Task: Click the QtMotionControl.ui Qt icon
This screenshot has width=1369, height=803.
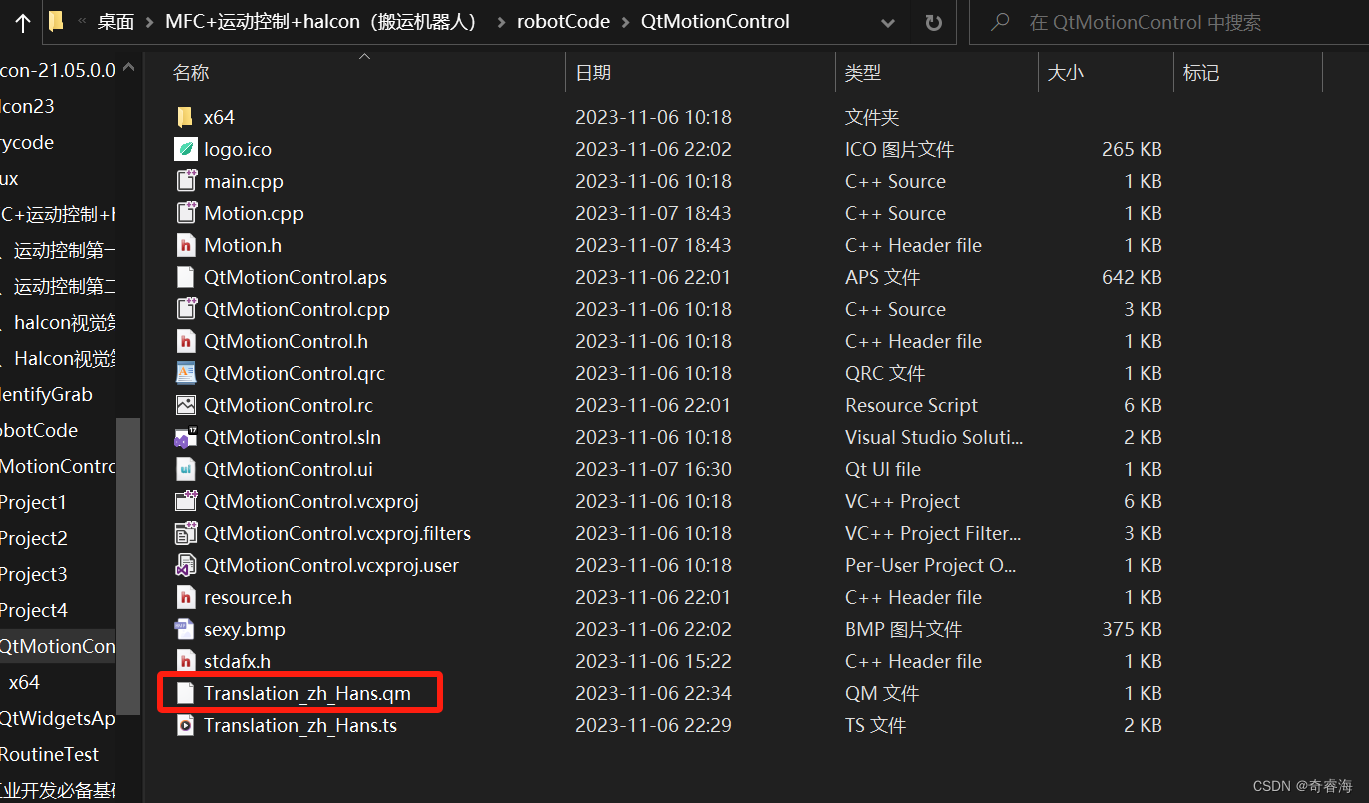Action: (x=185, y=469)
